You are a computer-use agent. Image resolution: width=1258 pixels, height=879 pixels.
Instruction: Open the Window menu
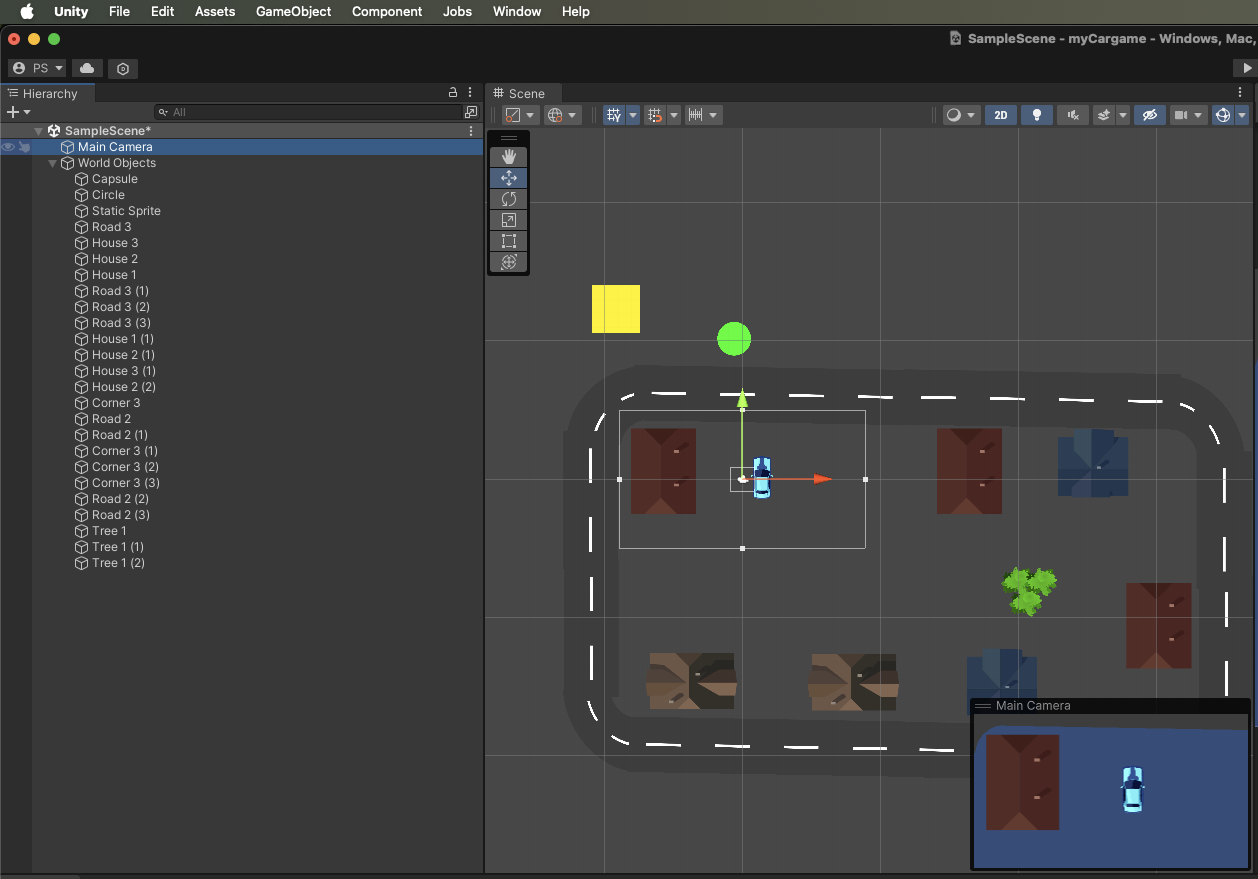(517, 11)
